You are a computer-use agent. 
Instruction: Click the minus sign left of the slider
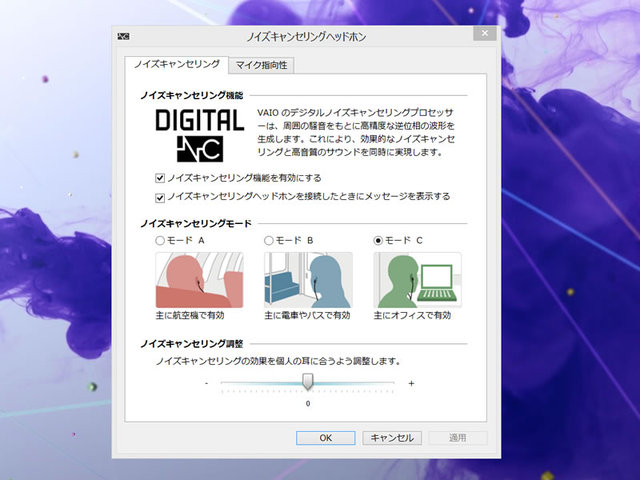(x=206, y=383)
